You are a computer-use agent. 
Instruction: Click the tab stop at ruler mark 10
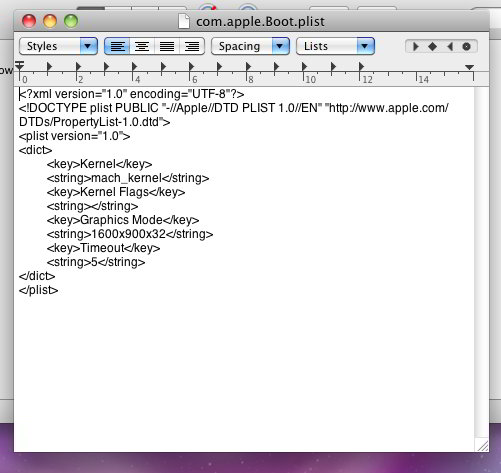[x=304, y=67]
